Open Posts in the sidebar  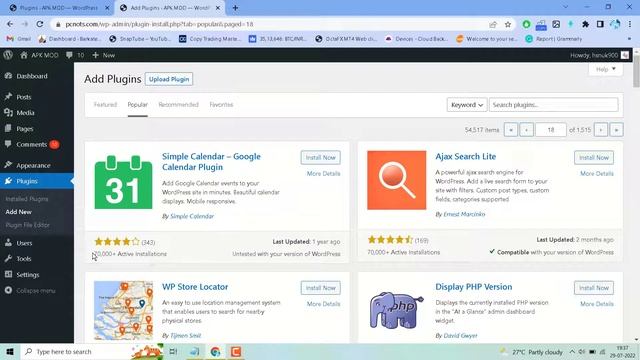[24, 97]
